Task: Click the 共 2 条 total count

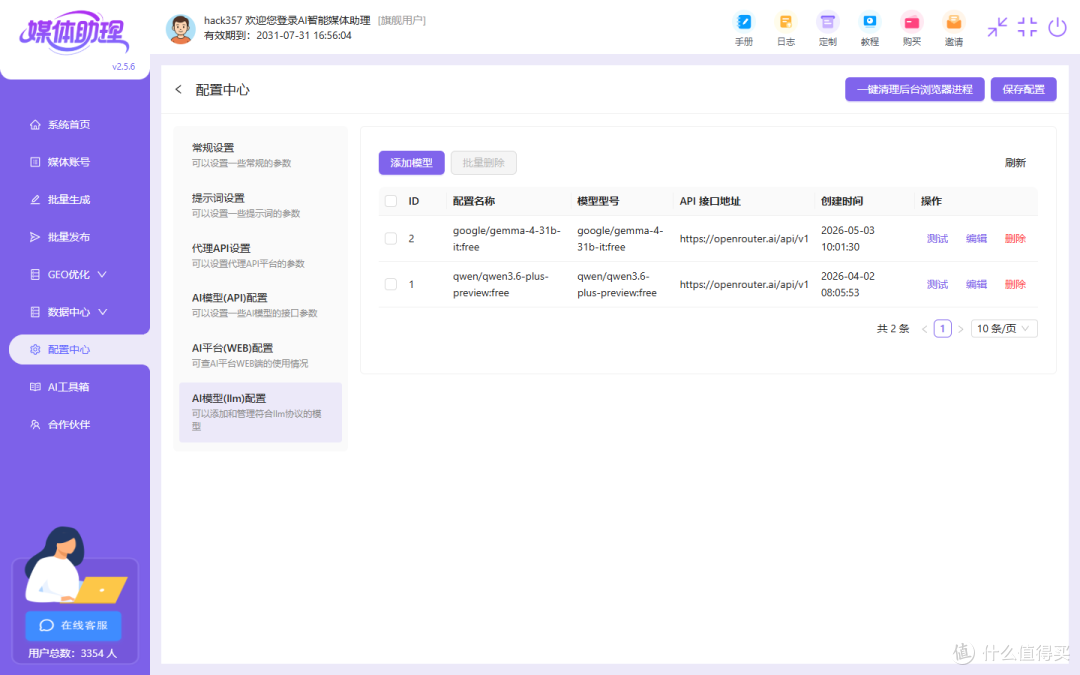Action: pos(893,329)
